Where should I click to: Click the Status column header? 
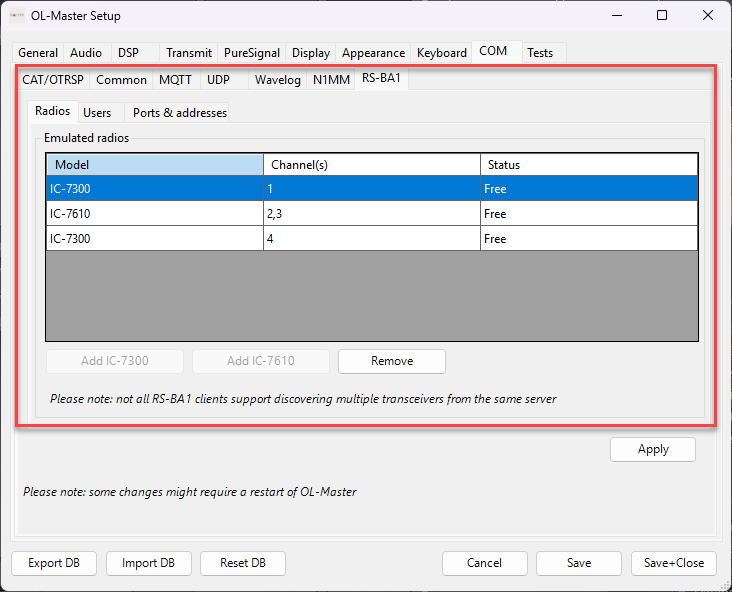[x=589, y=165]
